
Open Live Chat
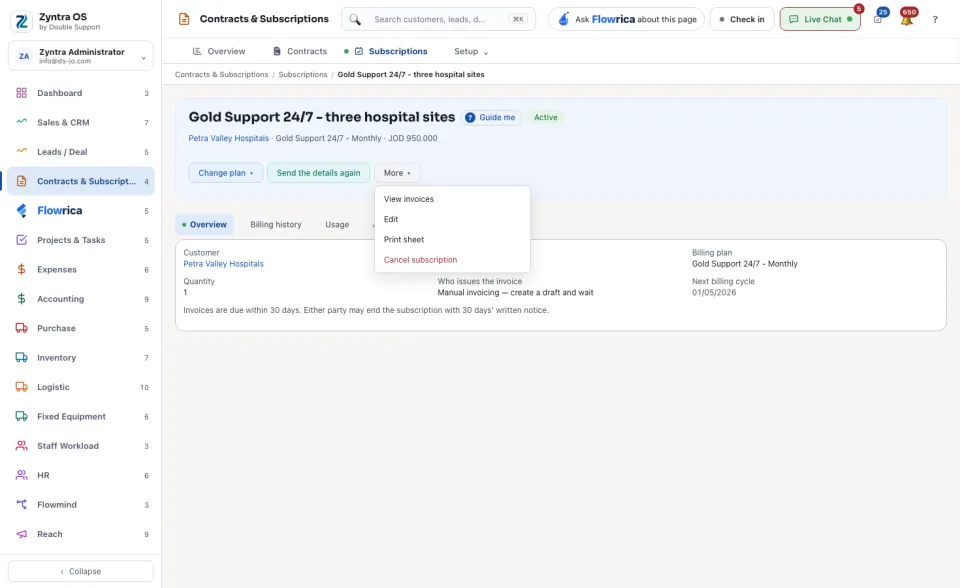click(820, 20)
